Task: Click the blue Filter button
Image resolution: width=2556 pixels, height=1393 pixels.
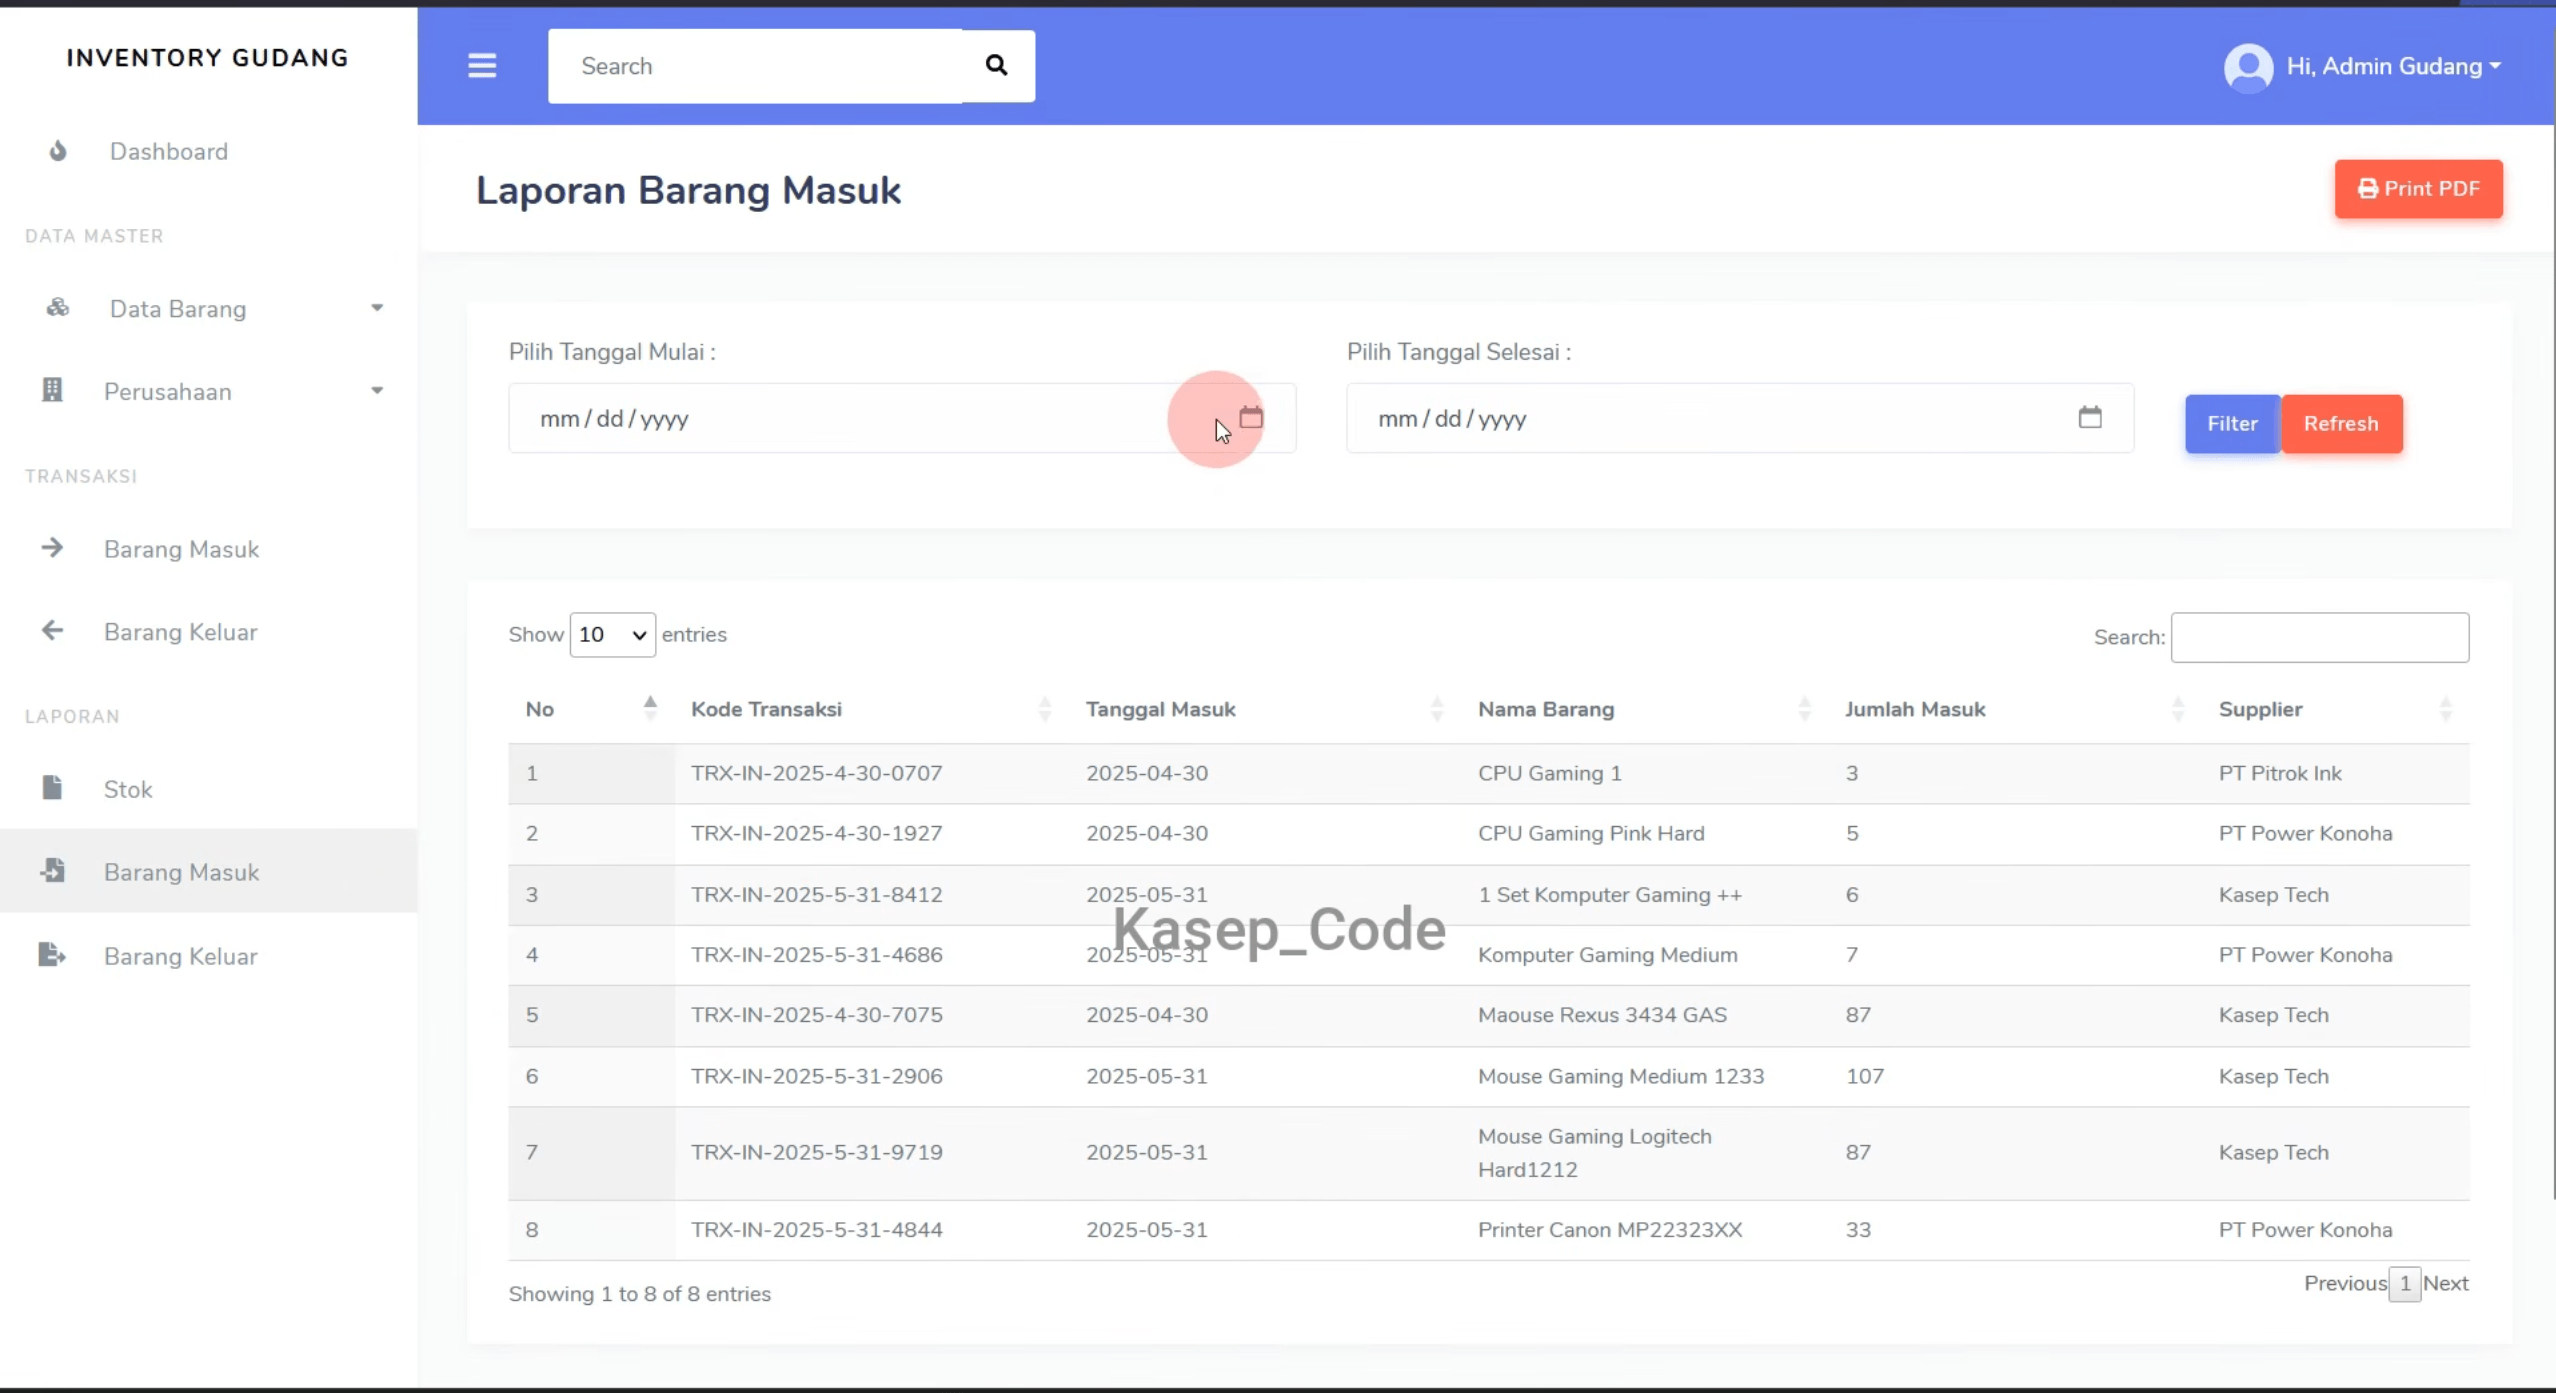Action: [x=2232, y=424]
